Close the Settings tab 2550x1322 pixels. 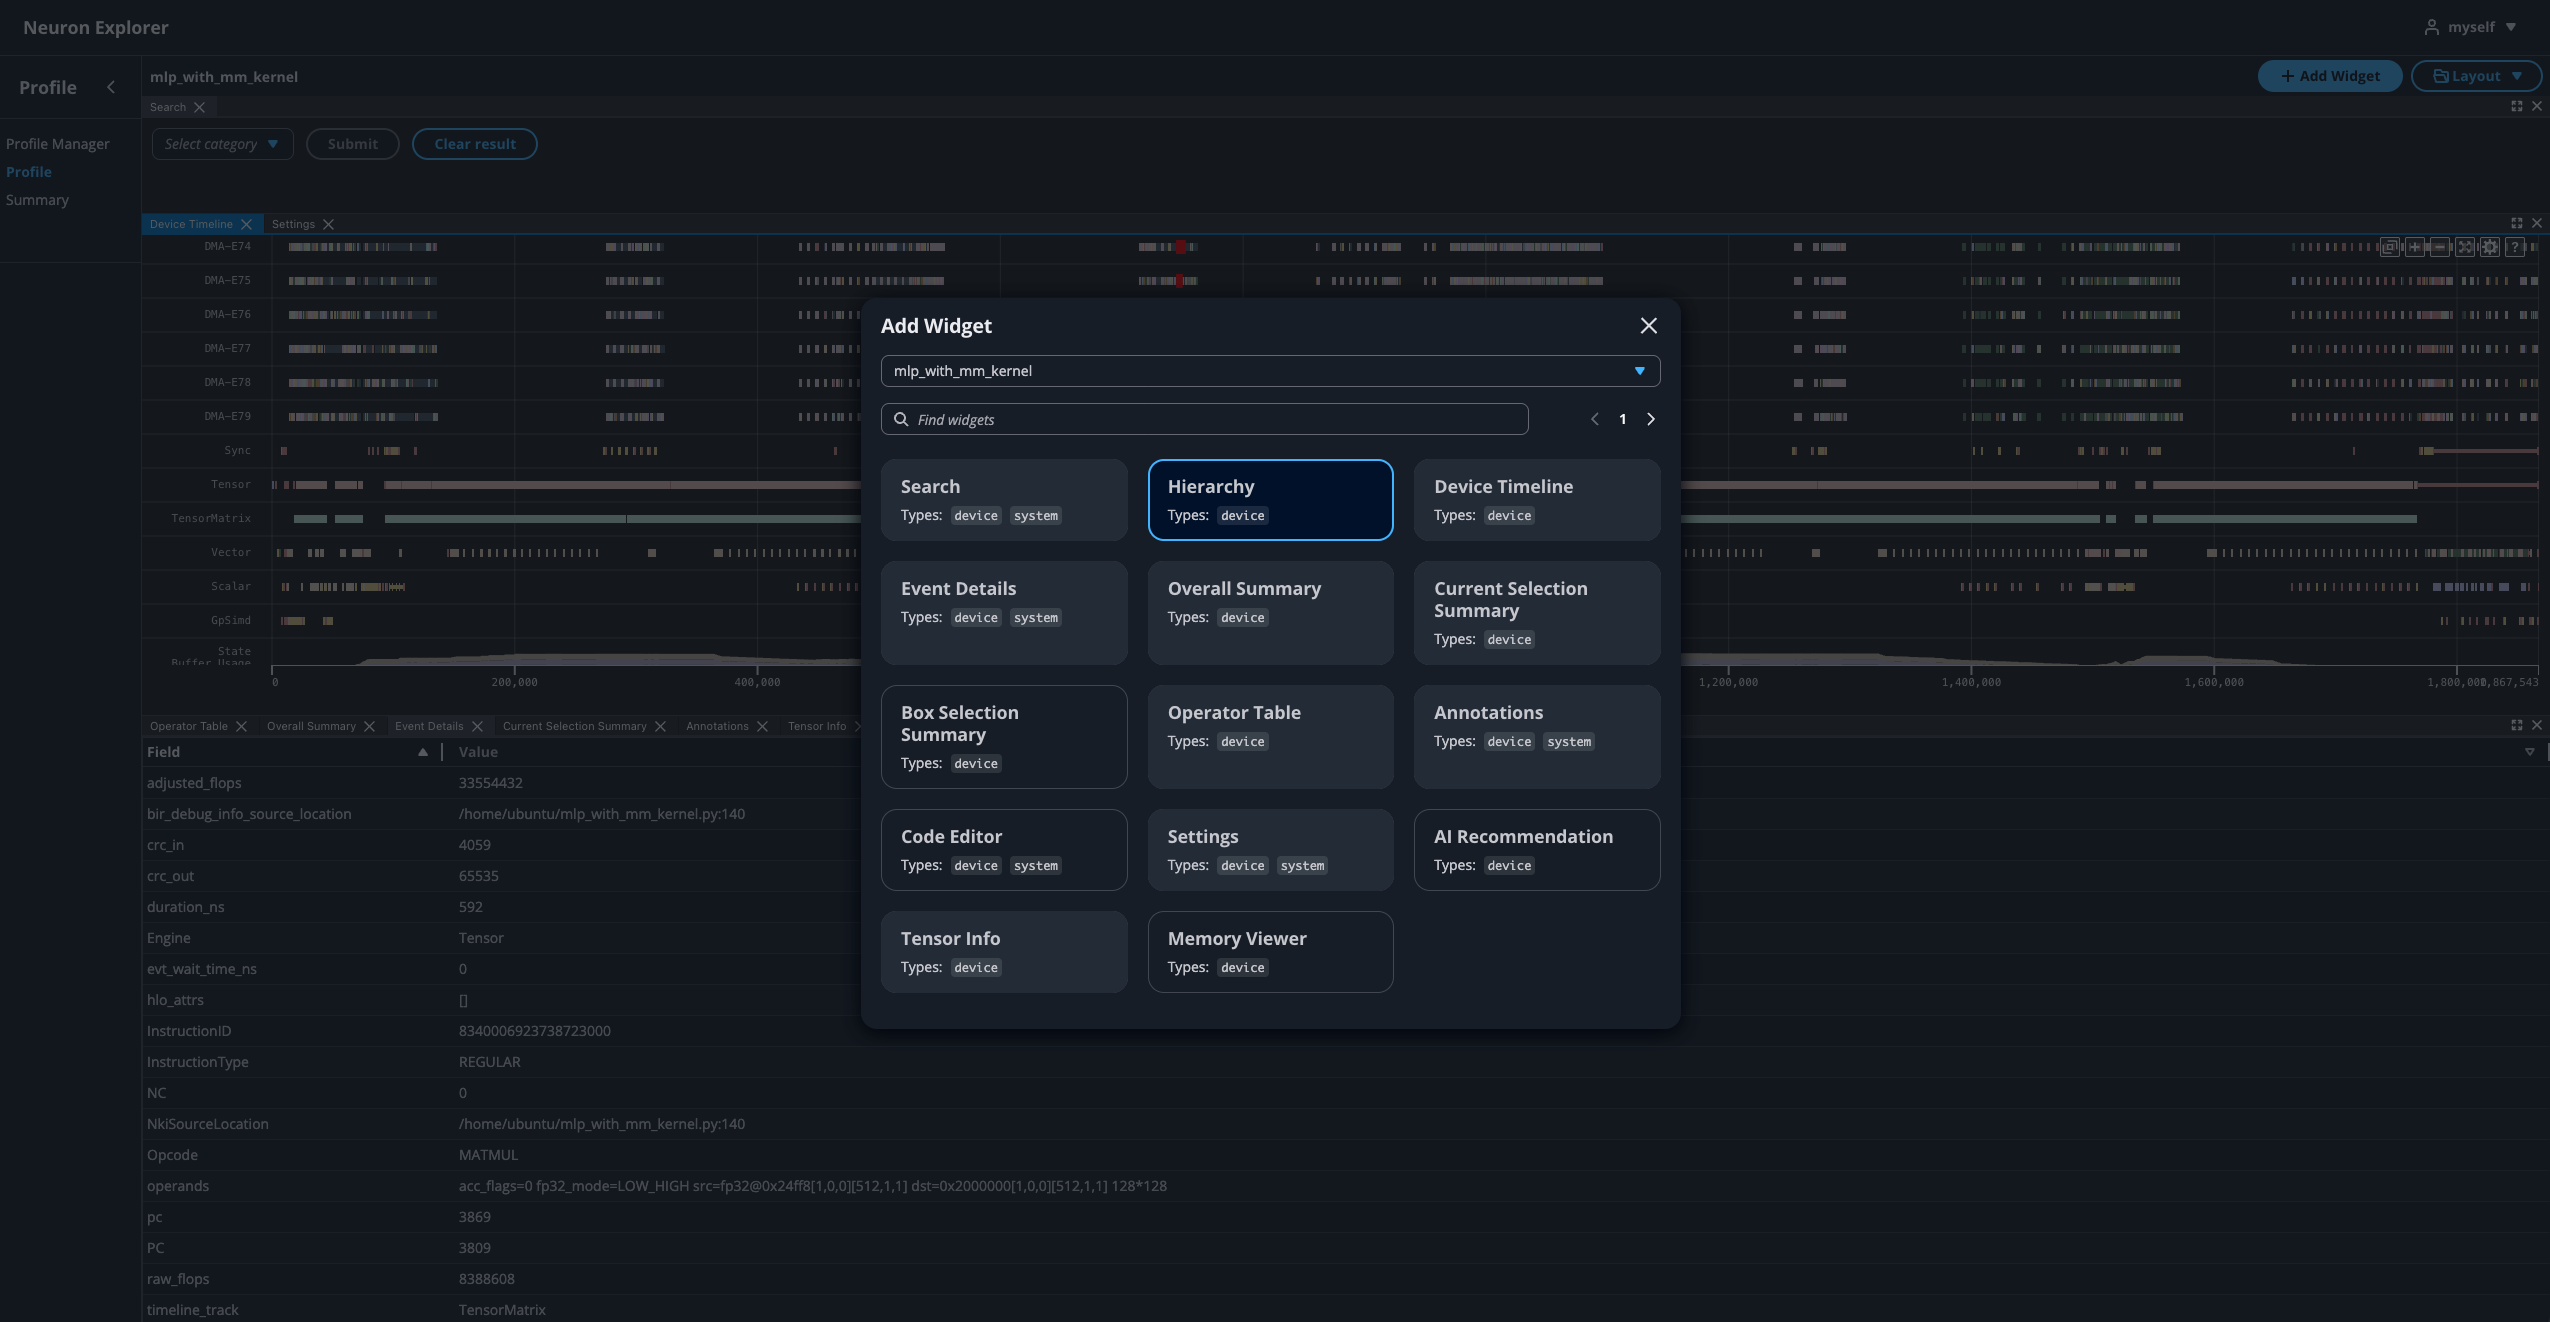click(328, 224)
